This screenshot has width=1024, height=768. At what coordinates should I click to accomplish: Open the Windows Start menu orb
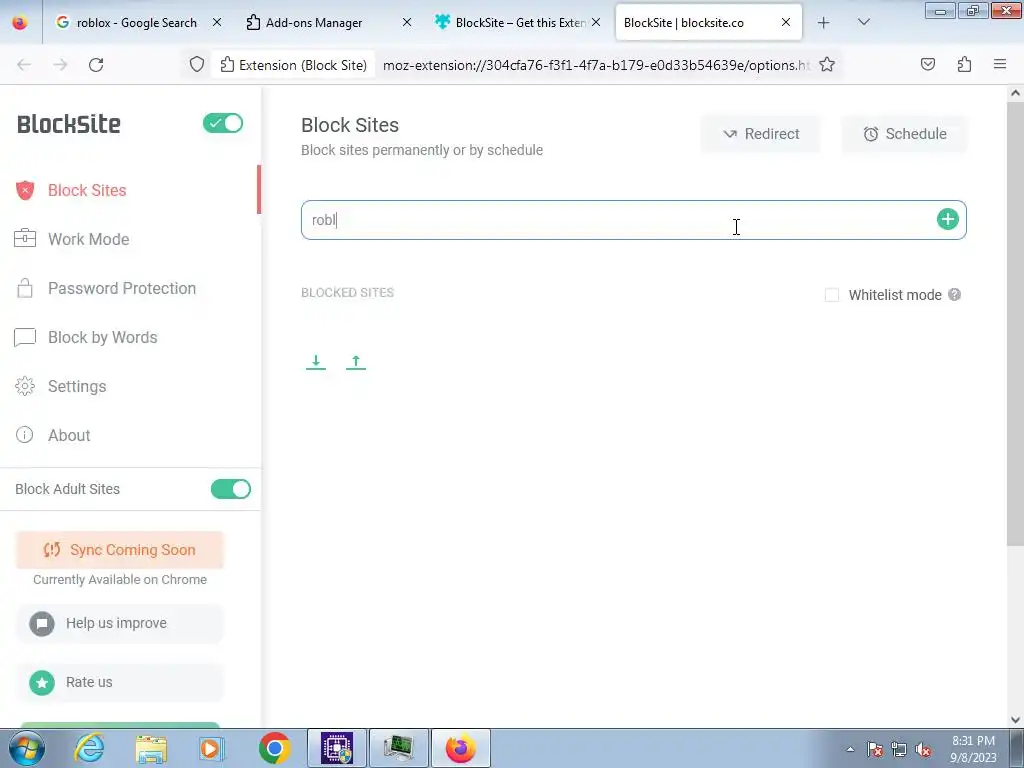tap(27, 748)
